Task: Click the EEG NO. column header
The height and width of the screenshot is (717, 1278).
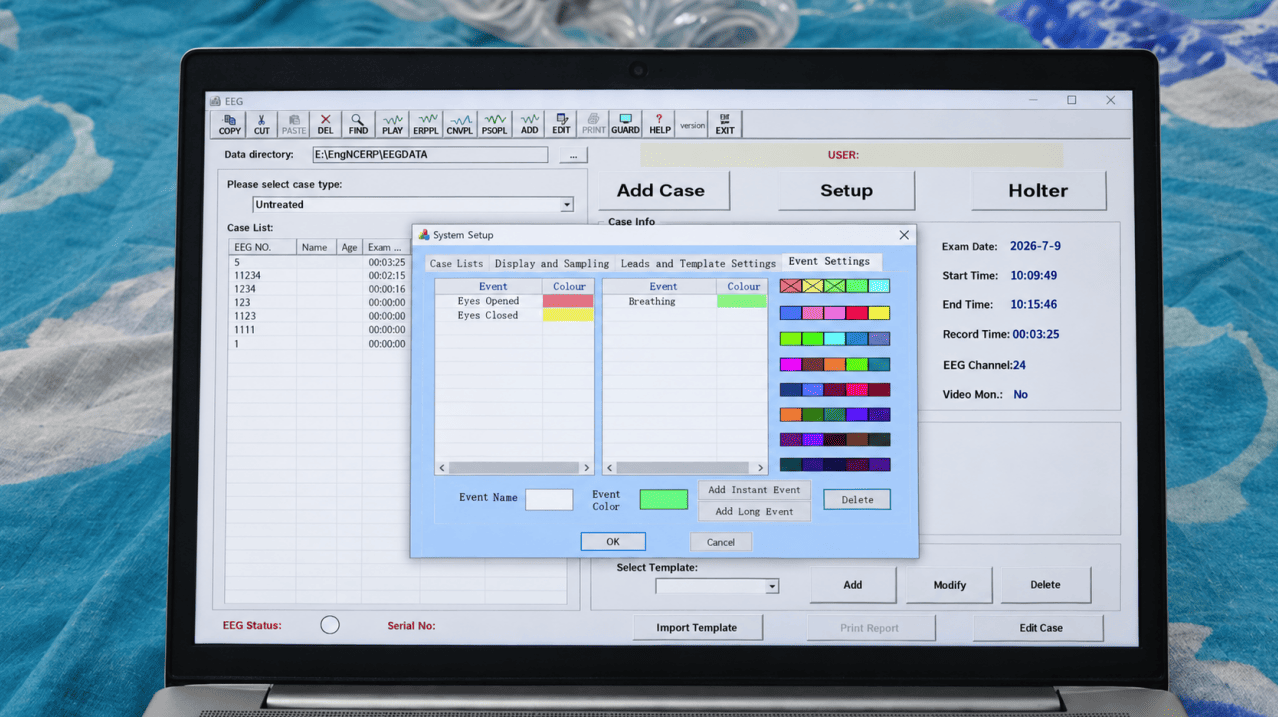Action: click(x=262, y=247)
